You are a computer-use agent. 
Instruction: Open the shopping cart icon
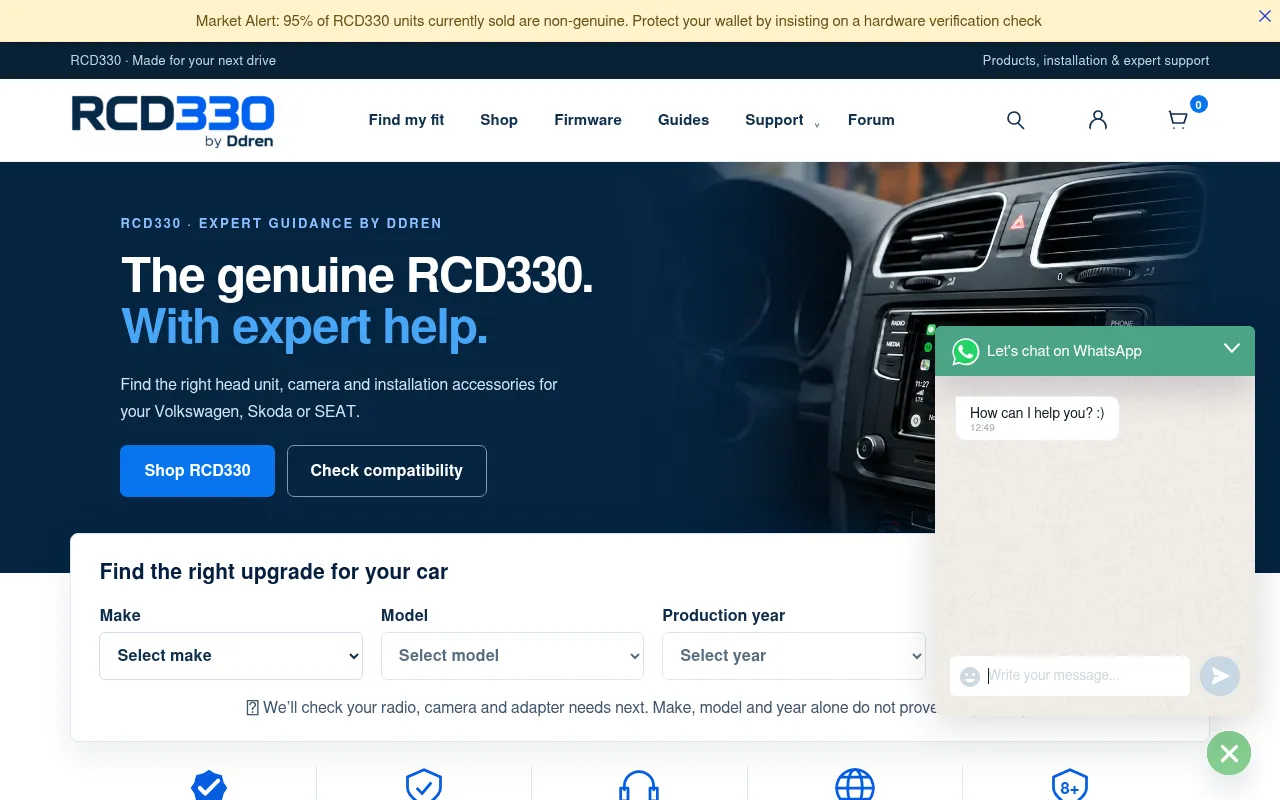pos(1178,120)
